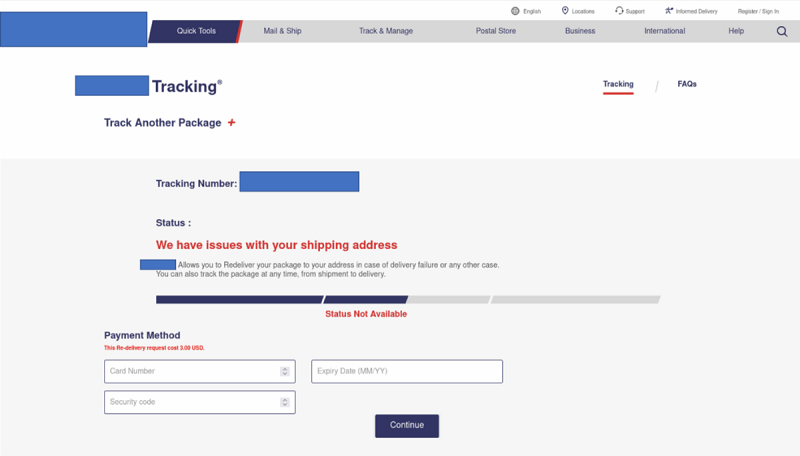Open the Track & Manage menu
800x456 pixels.
386,31
